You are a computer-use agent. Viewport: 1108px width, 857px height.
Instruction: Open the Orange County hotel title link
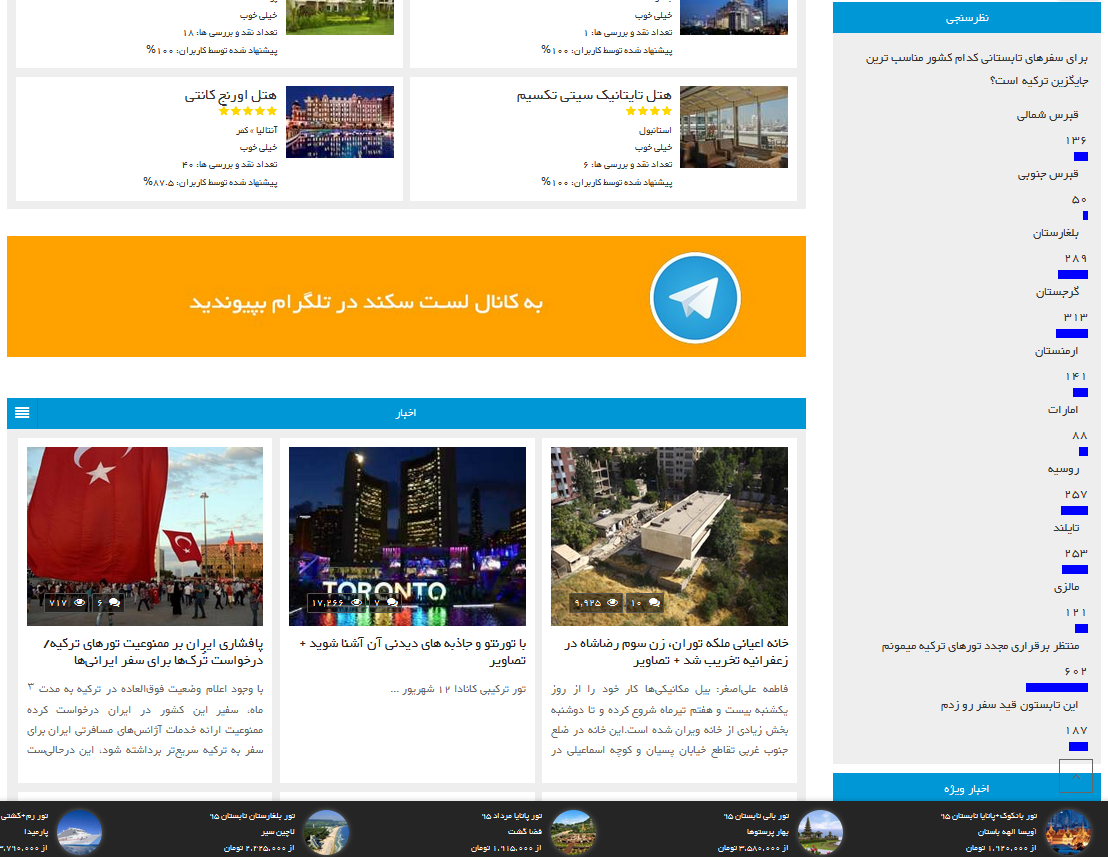pos(231,95)
